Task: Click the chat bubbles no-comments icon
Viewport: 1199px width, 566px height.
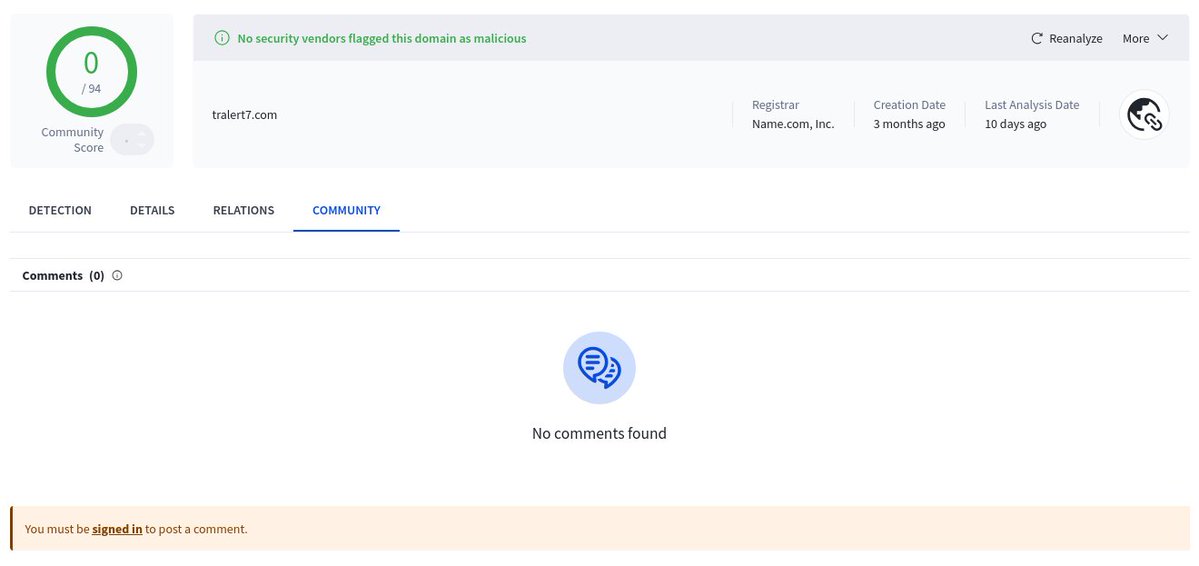Action: 600,368
